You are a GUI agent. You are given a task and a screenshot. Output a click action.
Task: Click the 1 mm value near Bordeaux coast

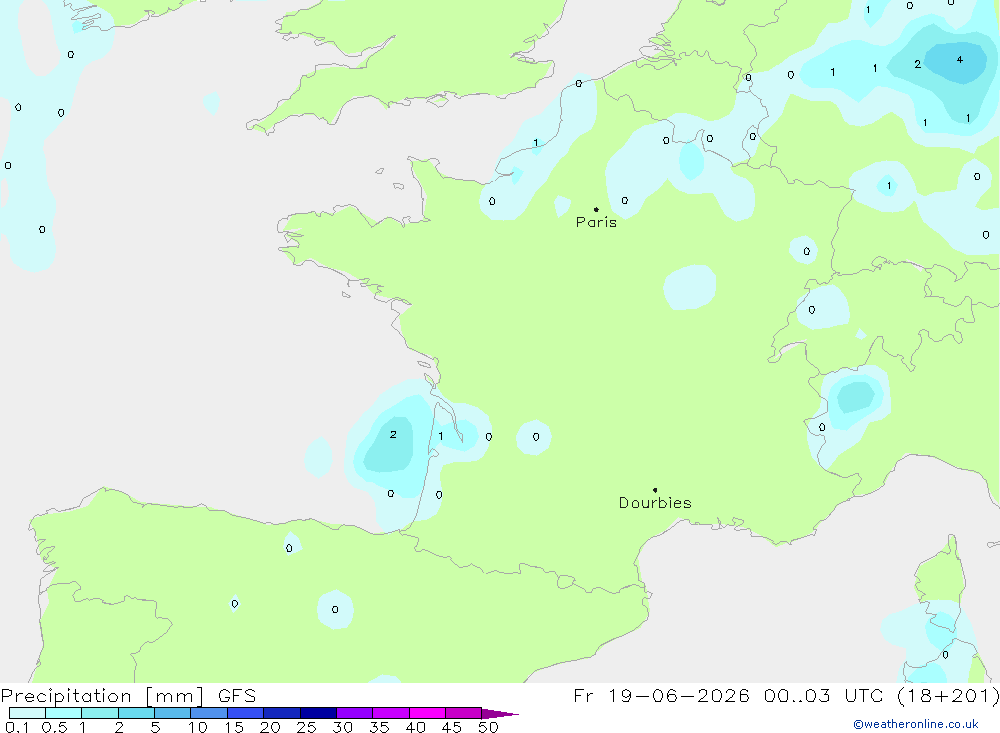(441, 436)
